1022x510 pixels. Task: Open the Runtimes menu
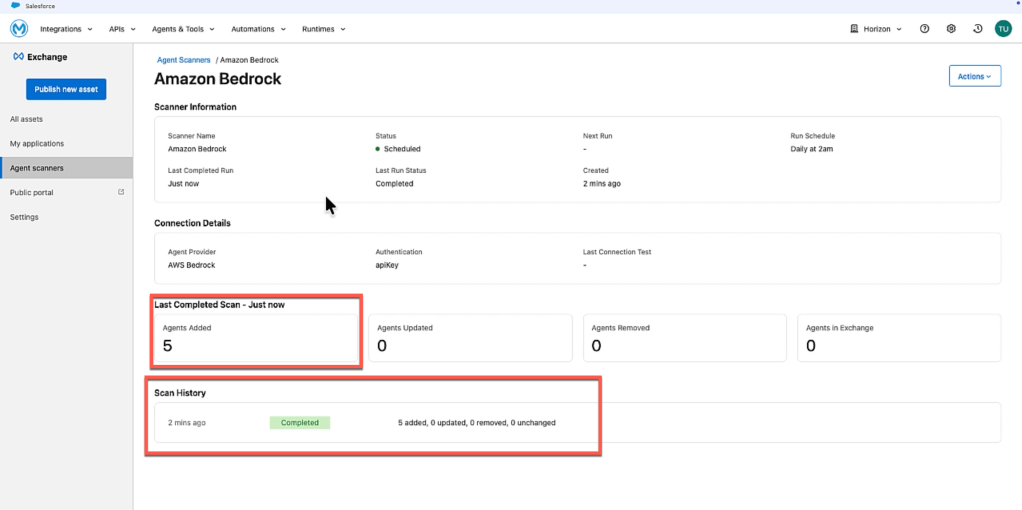tap(323, 29)
